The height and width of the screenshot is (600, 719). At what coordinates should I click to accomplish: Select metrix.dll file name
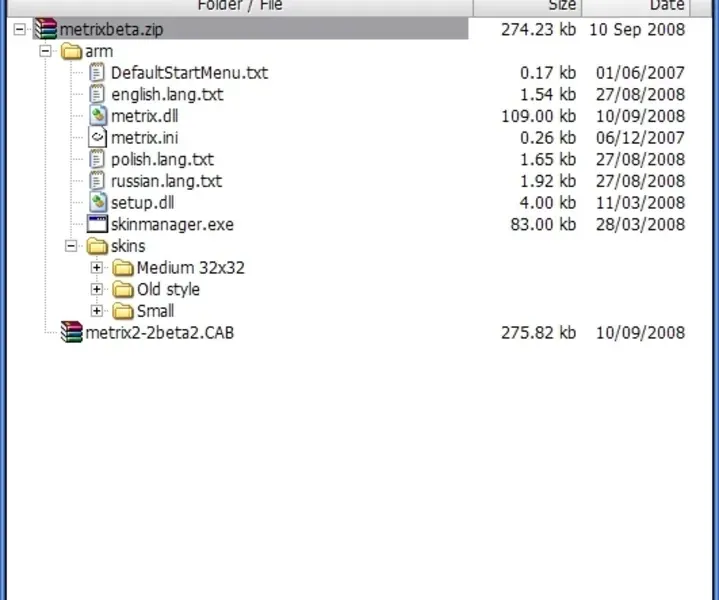[x=144, y=116]
